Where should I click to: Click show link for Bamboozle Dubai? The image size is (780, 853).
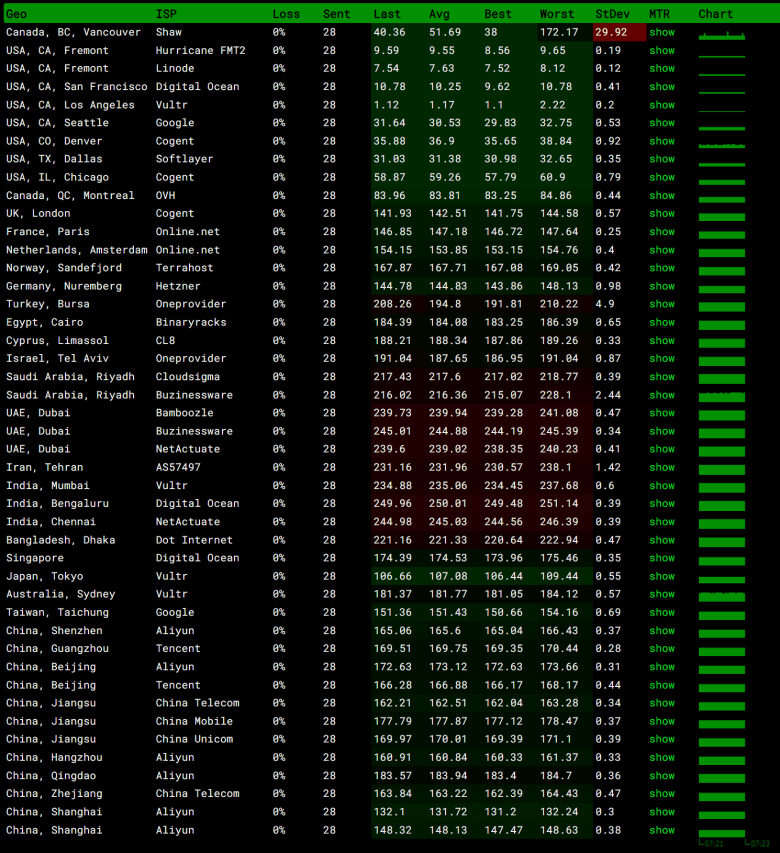pyautogui.click(x=661, y=413)
